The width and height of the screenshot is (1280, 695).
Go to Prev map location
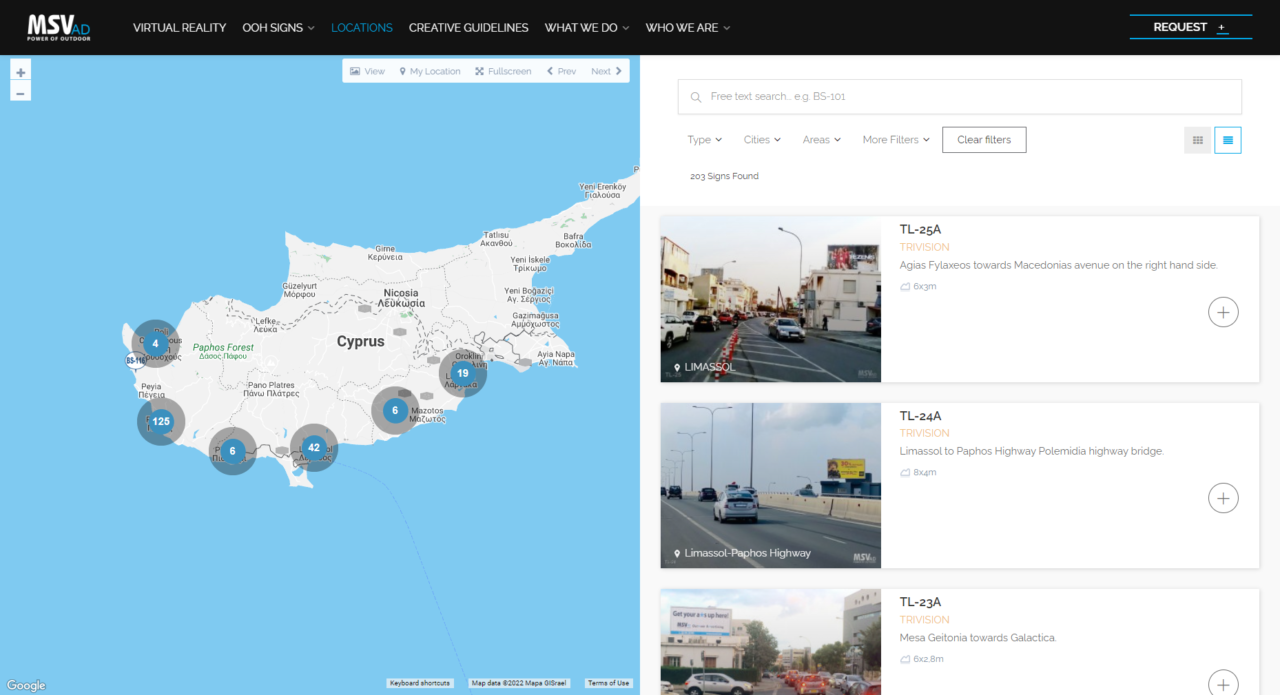561,71
